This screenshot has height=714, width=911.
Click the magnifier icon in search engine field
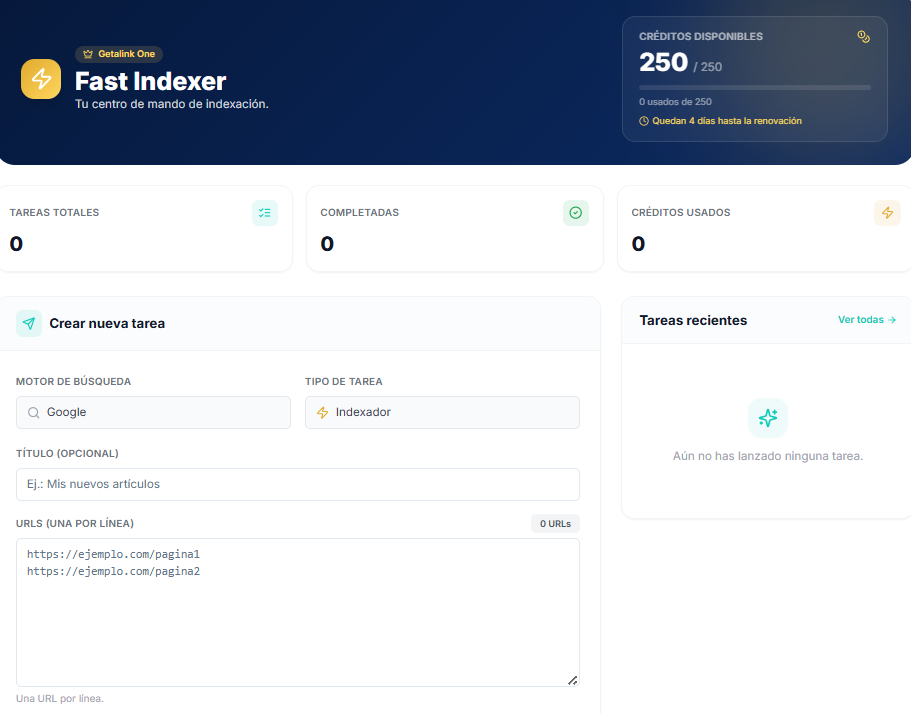point(34,412)
